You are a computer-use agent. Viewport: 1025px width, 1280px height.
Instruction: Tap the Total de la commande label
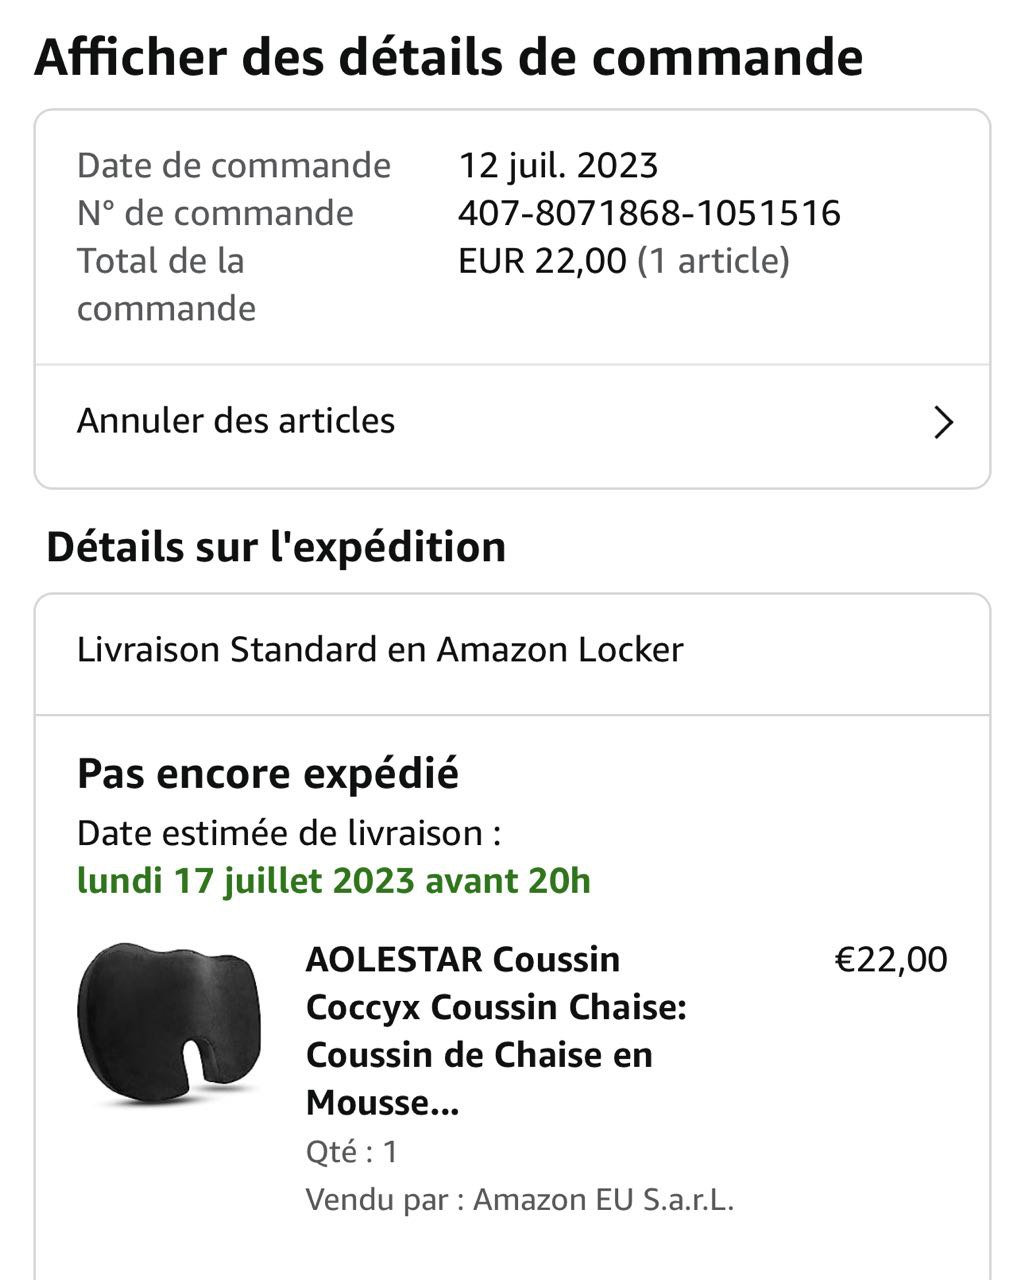[166, 284]
